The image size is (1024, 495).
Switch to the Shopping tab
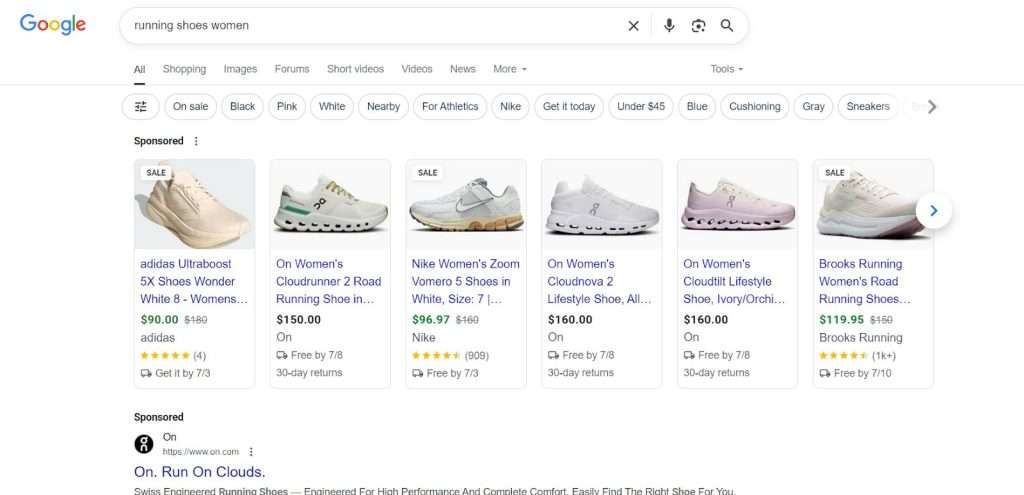pyautogui.click(x=184, y=69)
